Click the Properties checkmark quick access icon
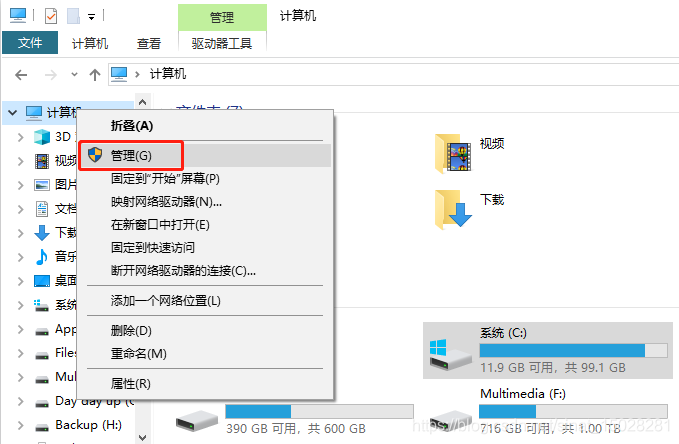This screenshot has width=679, height=444. click(x=51, y=16)
